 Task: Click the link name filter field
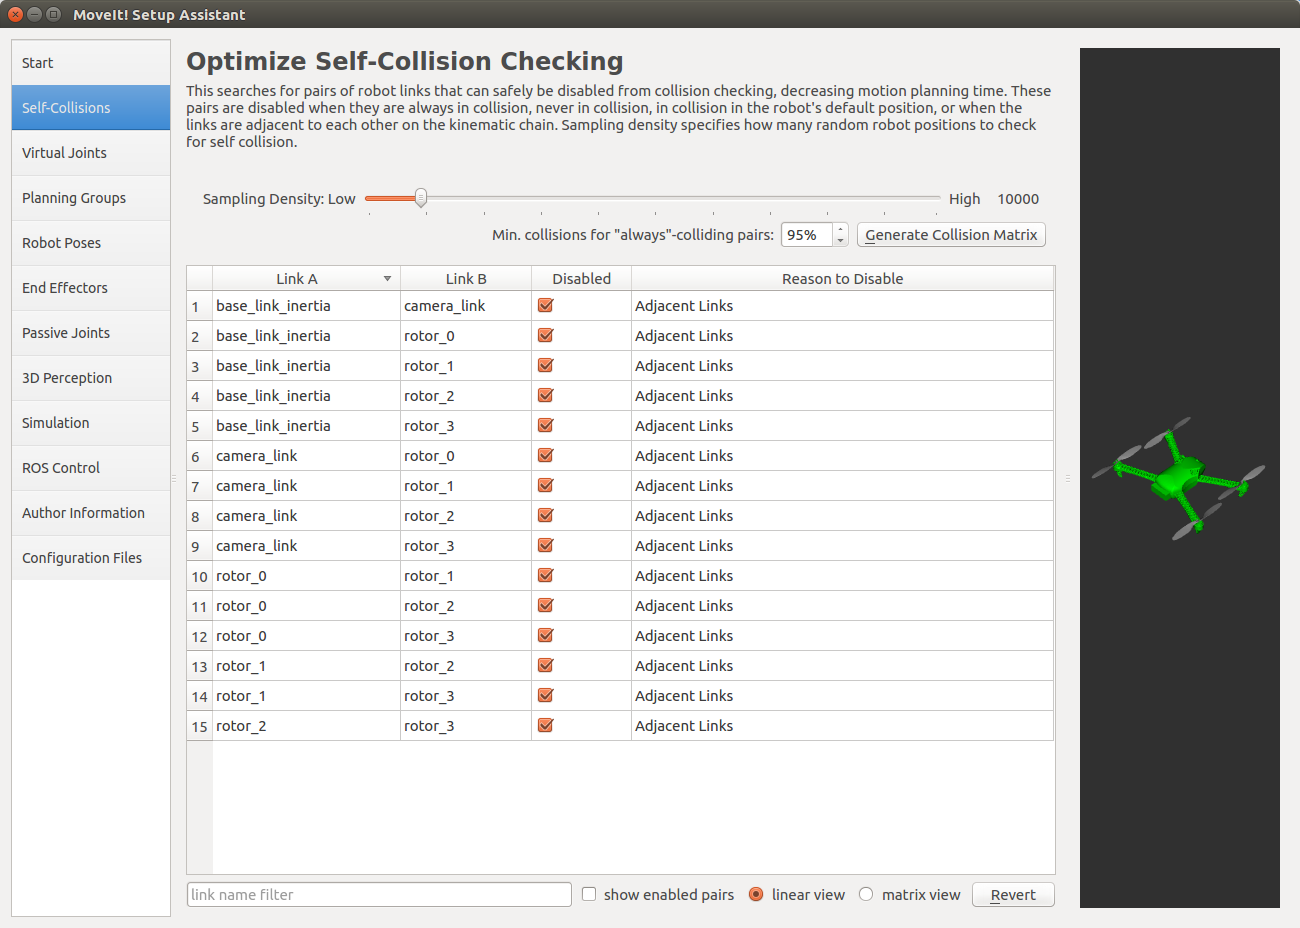(x=379, y=895)
